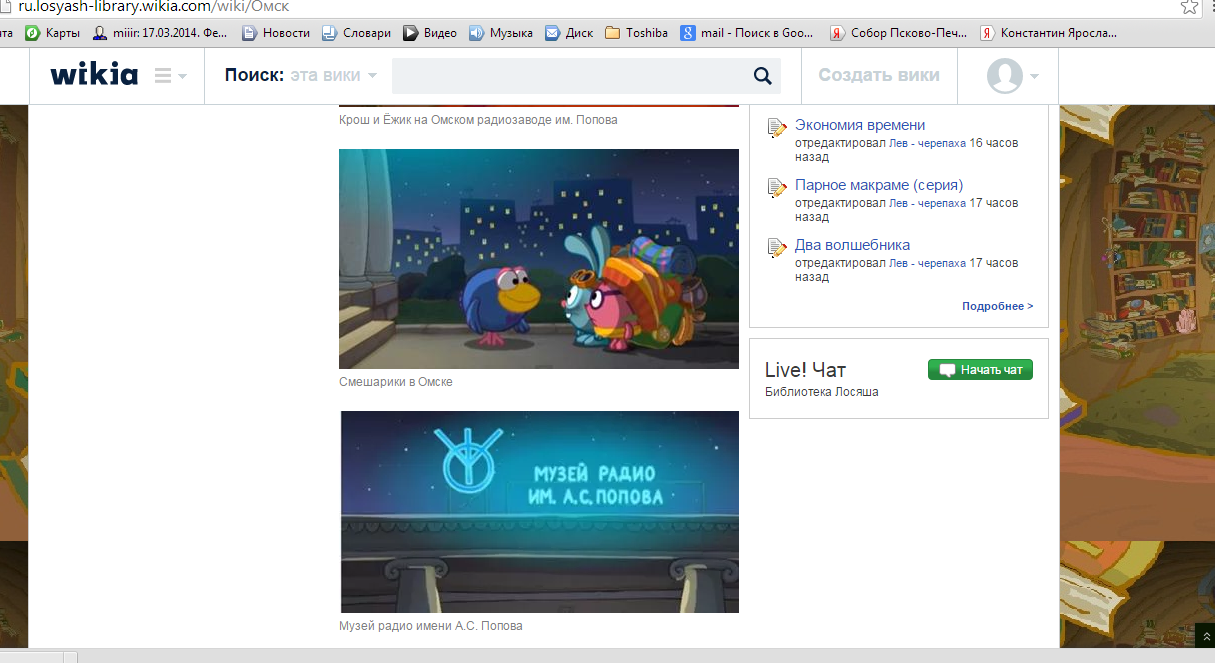Click caption 'Крош и Ёжик на Омском радиозаводе'
Viewport: 1215px width, 663px height.
click(478, 120)
